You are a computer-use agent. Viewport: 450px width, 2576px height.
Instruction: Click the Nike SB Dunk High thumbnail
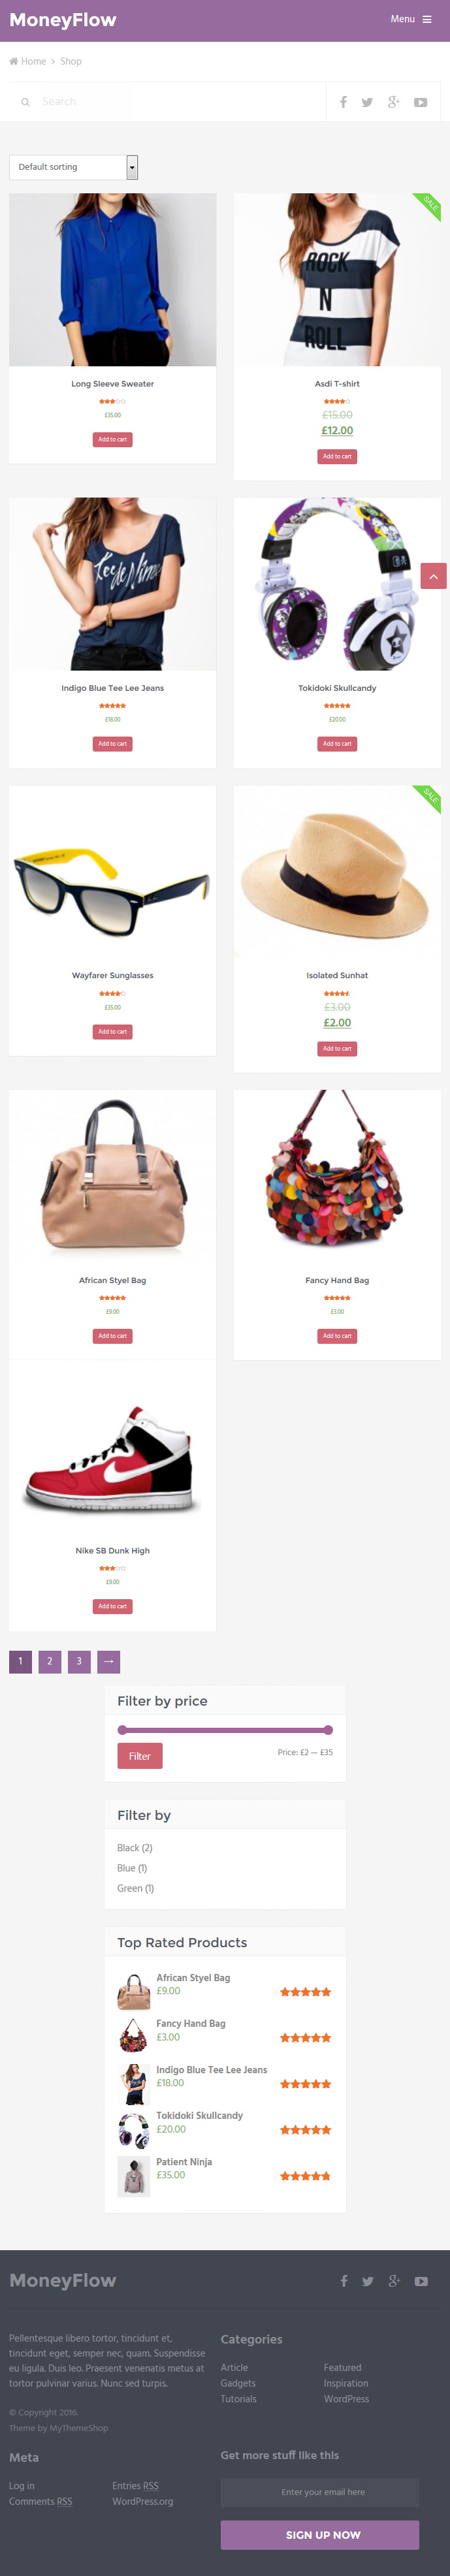pyautogui.click(x=113, y=1455)
